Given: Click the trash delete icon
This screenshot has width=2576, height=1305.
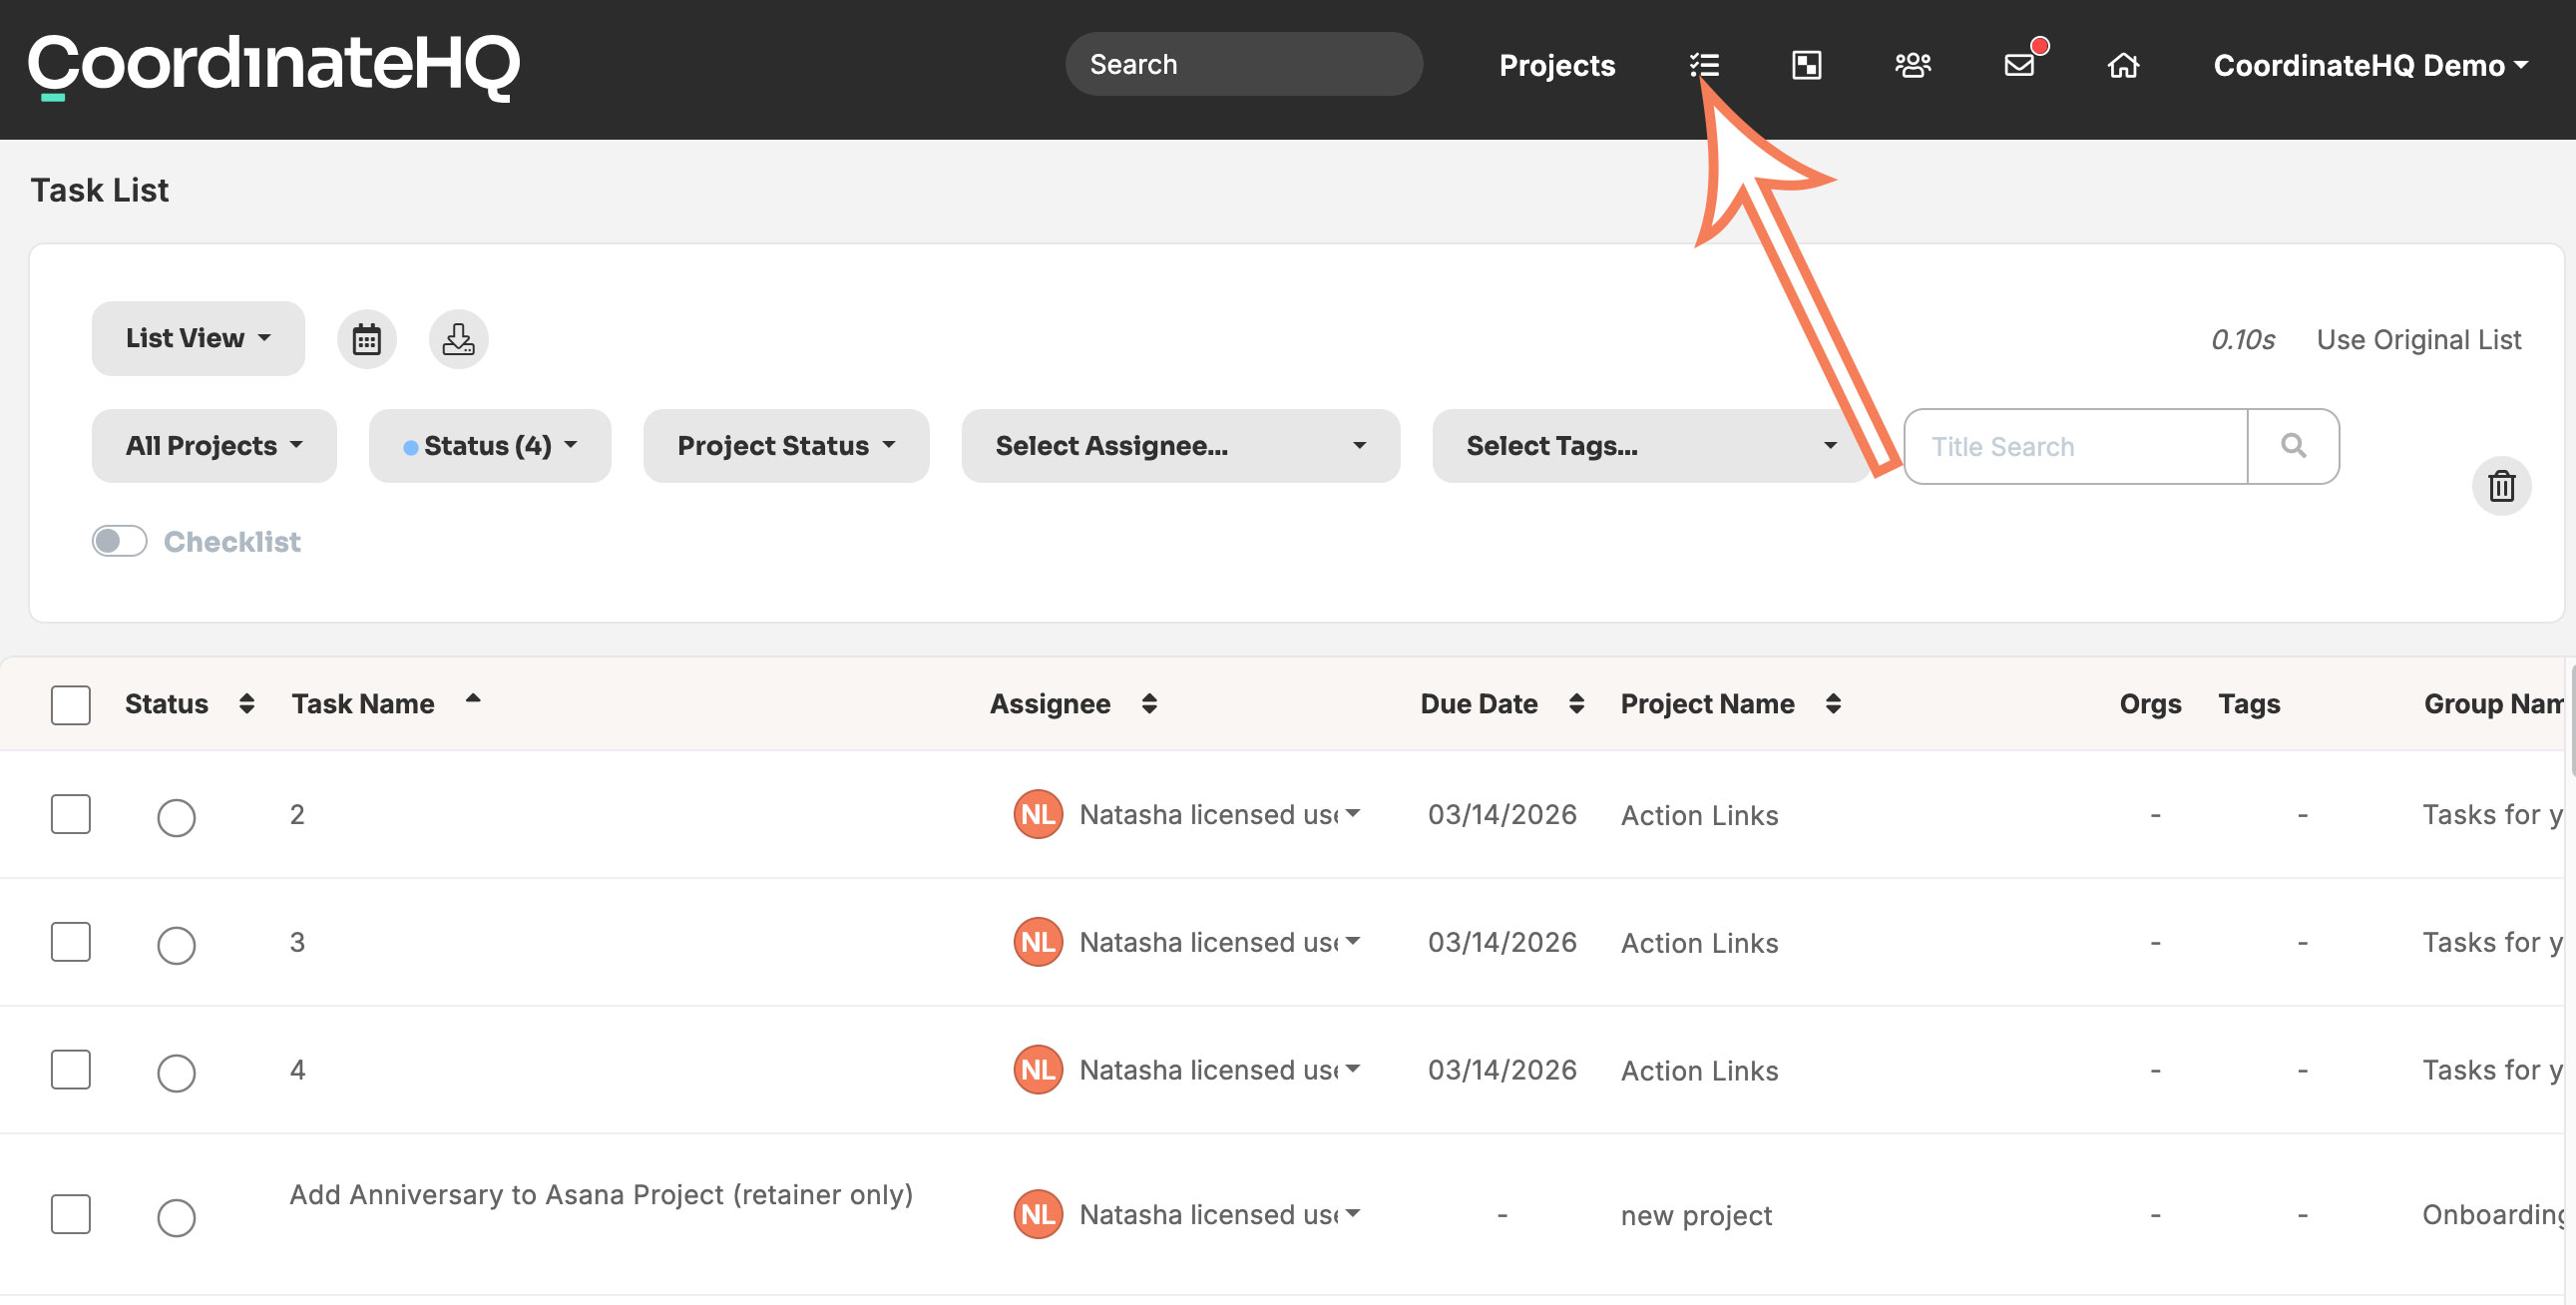Looking at the screenshot, I should tap(2501, 486).
